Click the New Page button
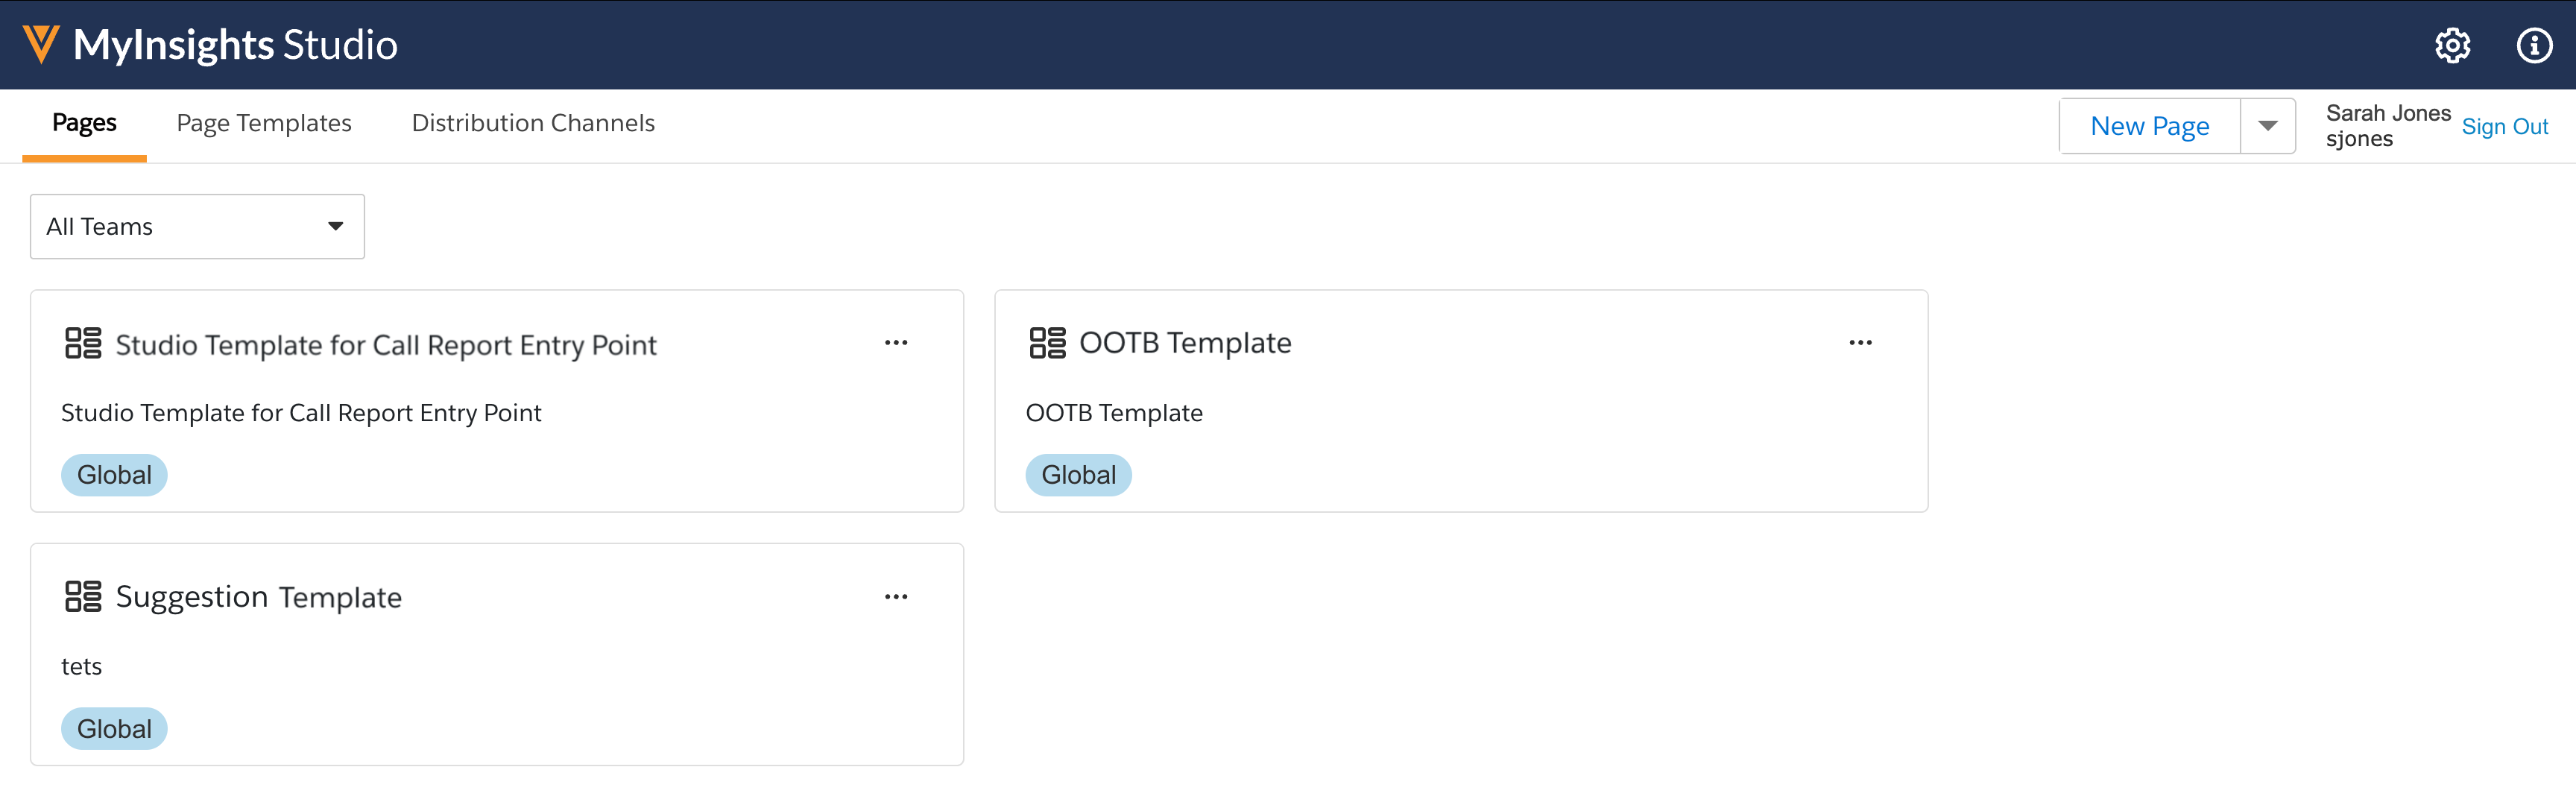Viewport: 2576px width, 805px height. (2149, 126)
